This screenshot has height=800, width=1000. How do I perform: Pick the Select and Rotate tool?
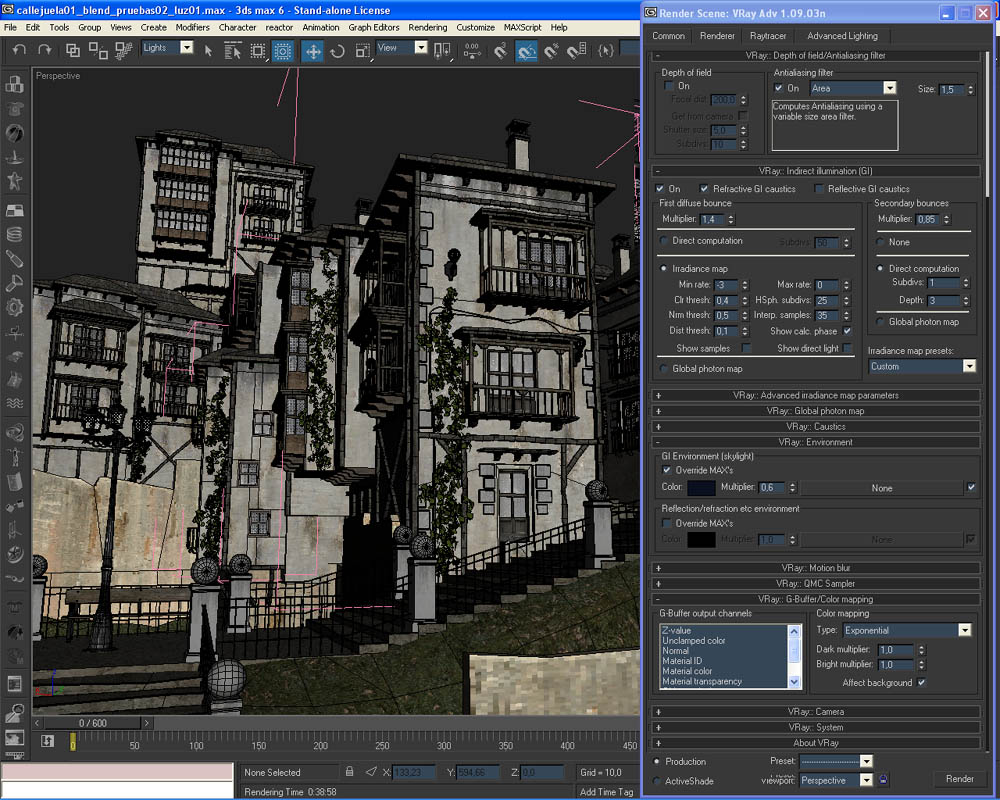tap(337, 50)
